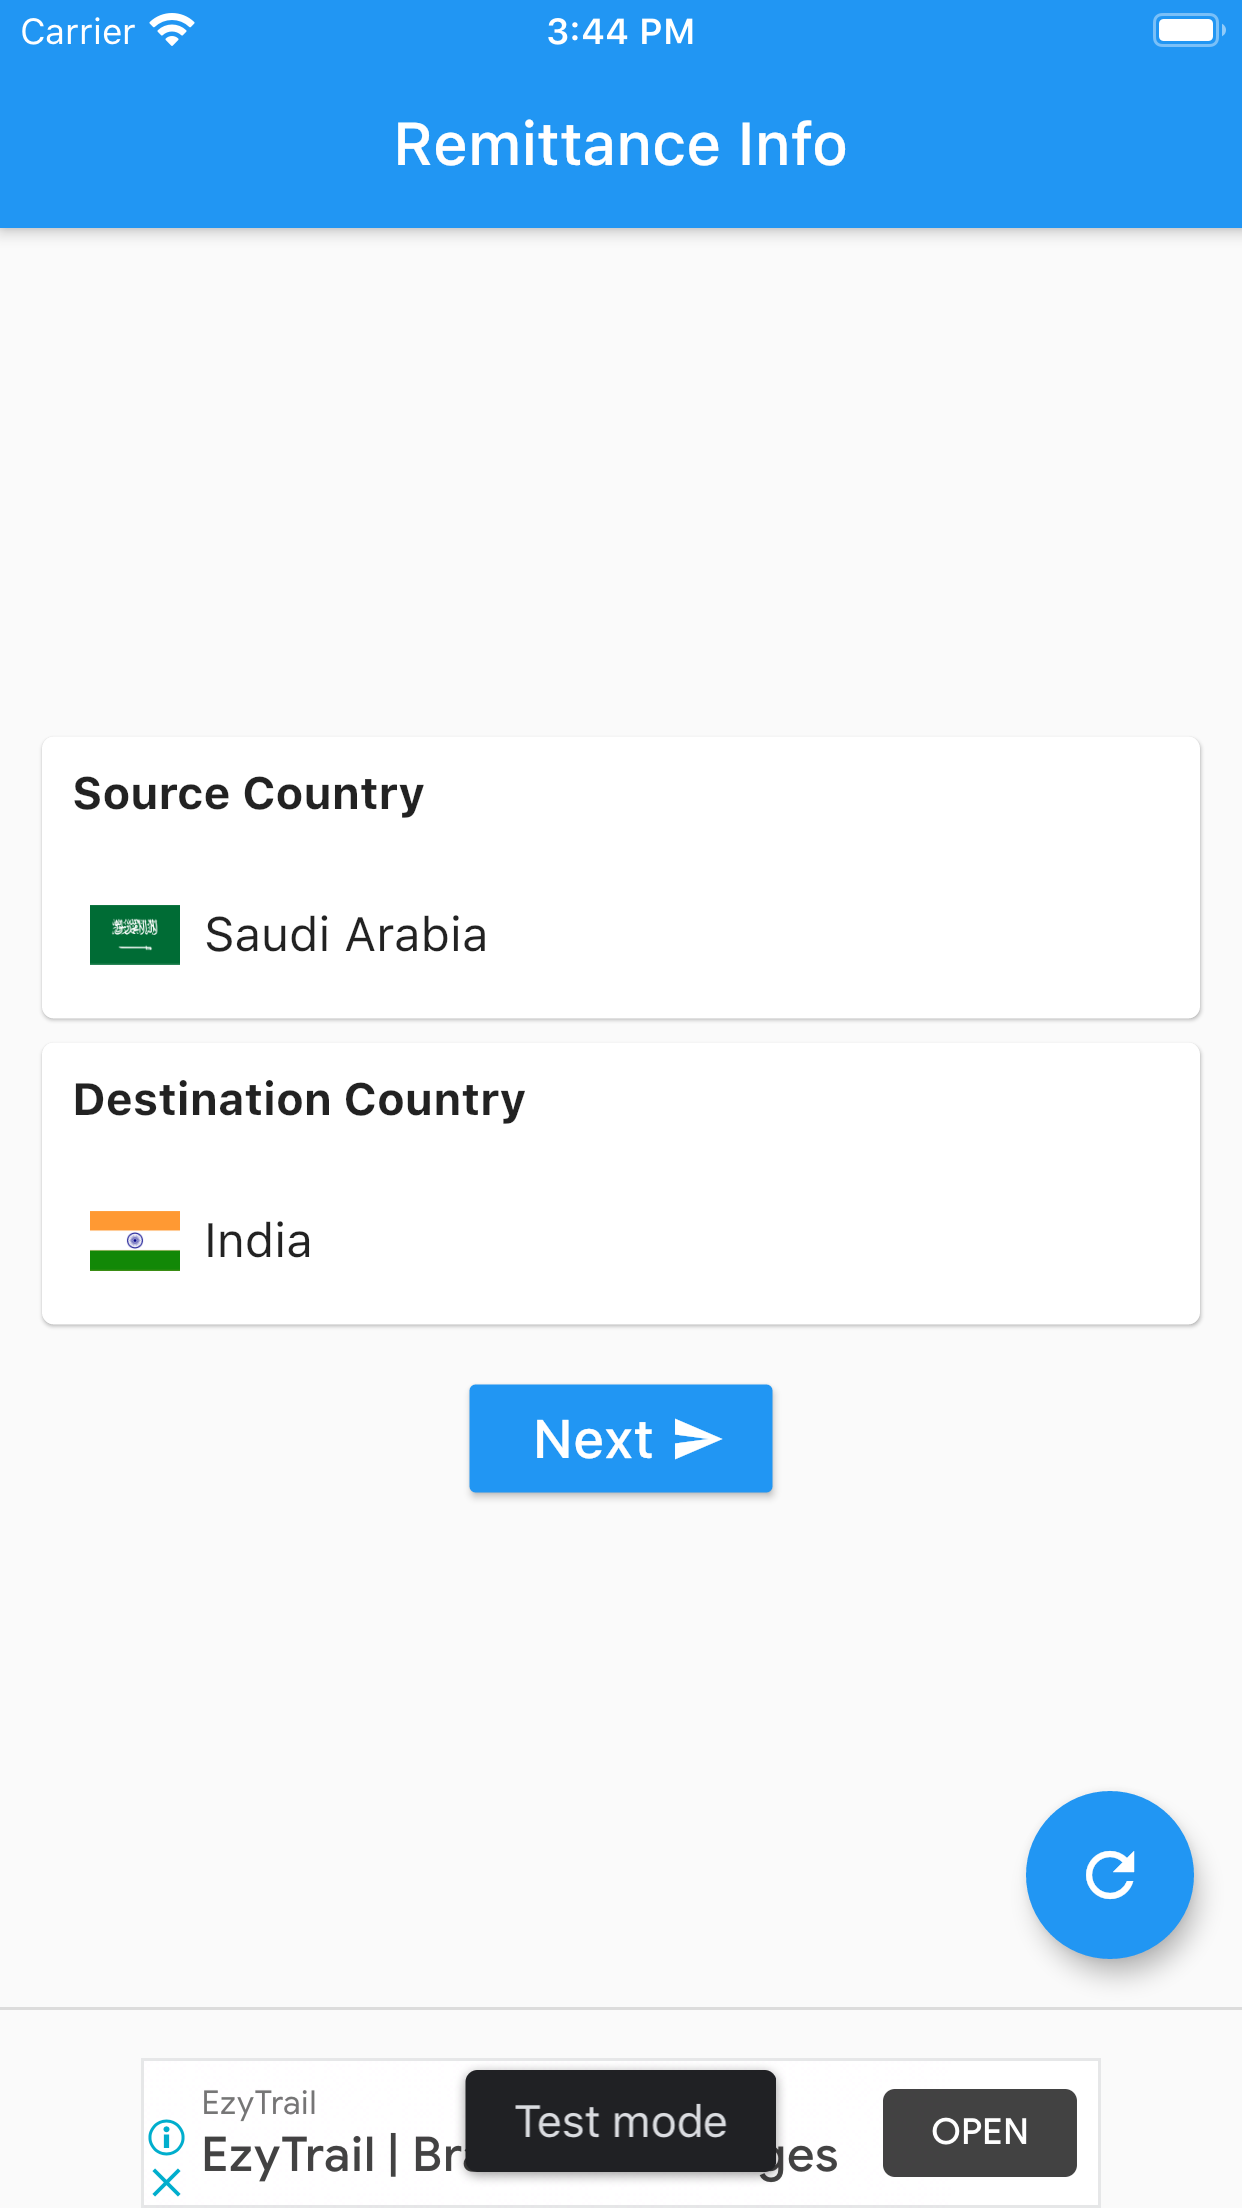Open the Destination Country selector
This screenshot has height=2208, width=1242.
point(620,1183)
